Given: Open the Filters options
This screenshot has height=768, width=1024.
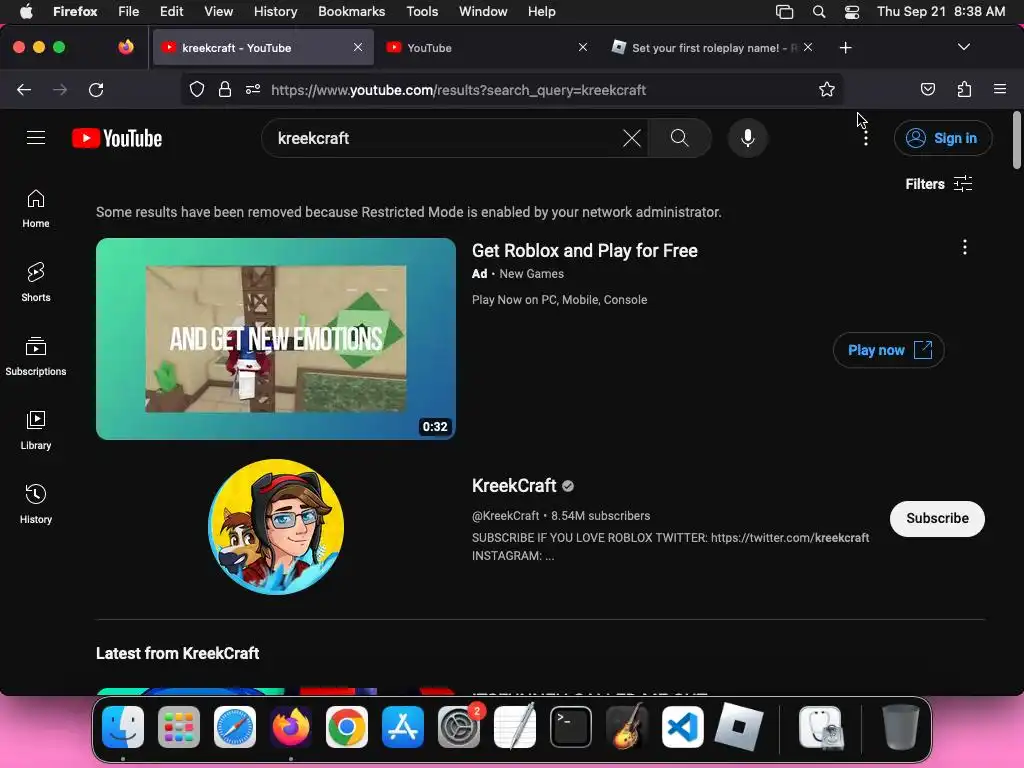Looking at the screenshot, I should point(938,184).
